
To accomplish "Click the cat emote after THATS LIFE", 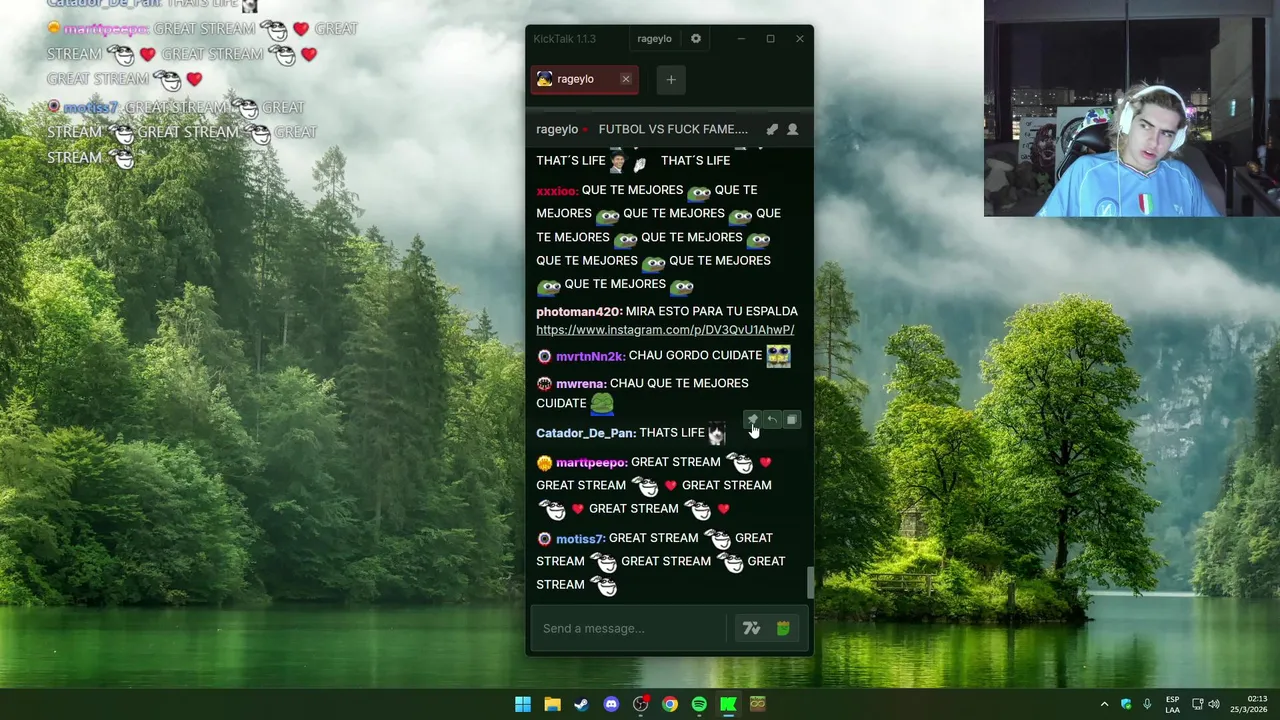I will 716,433.
